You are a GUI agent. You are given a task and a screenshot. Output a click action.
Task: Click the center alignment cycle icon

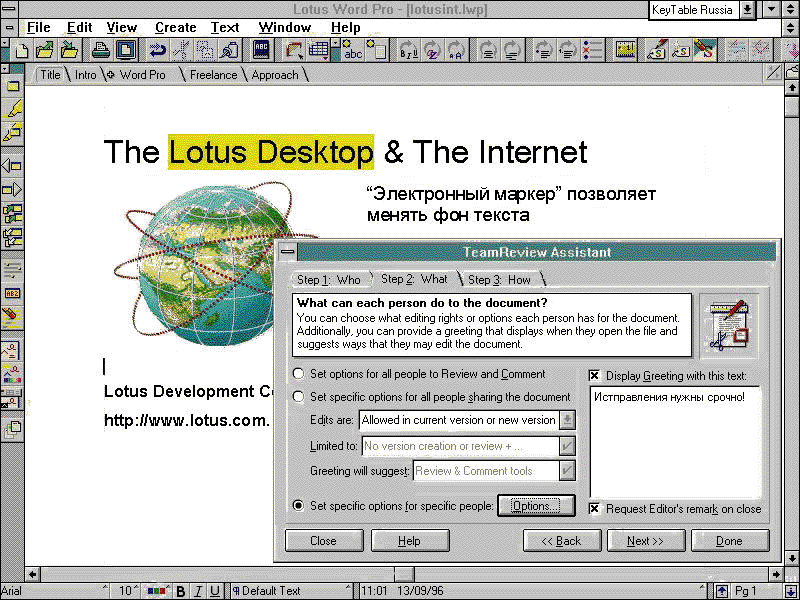tap(489, 51)
